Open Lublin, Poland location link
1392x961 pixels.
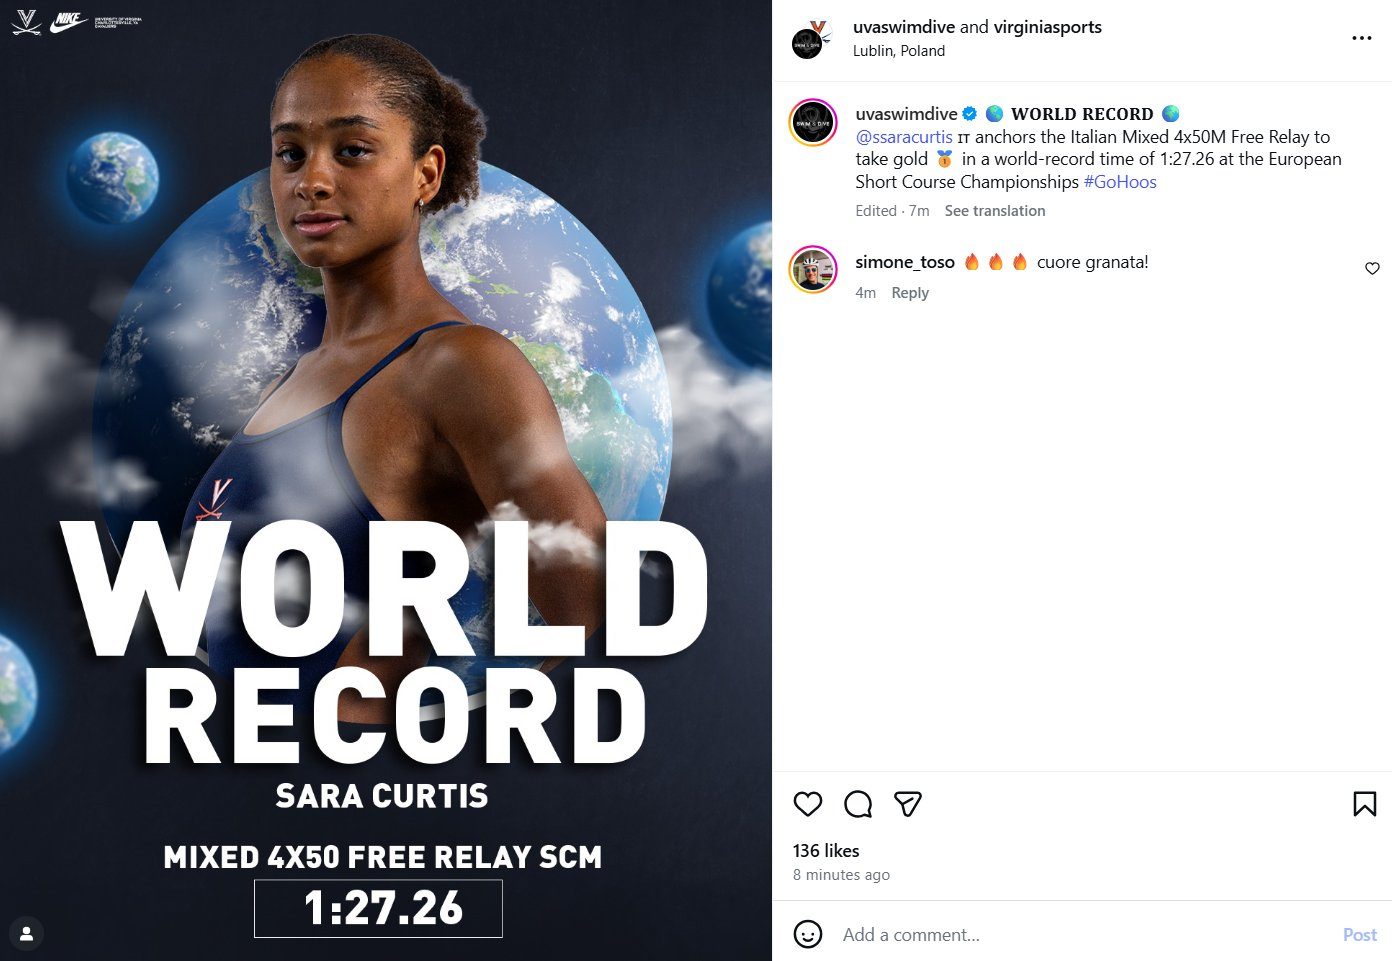coord(899,51)
